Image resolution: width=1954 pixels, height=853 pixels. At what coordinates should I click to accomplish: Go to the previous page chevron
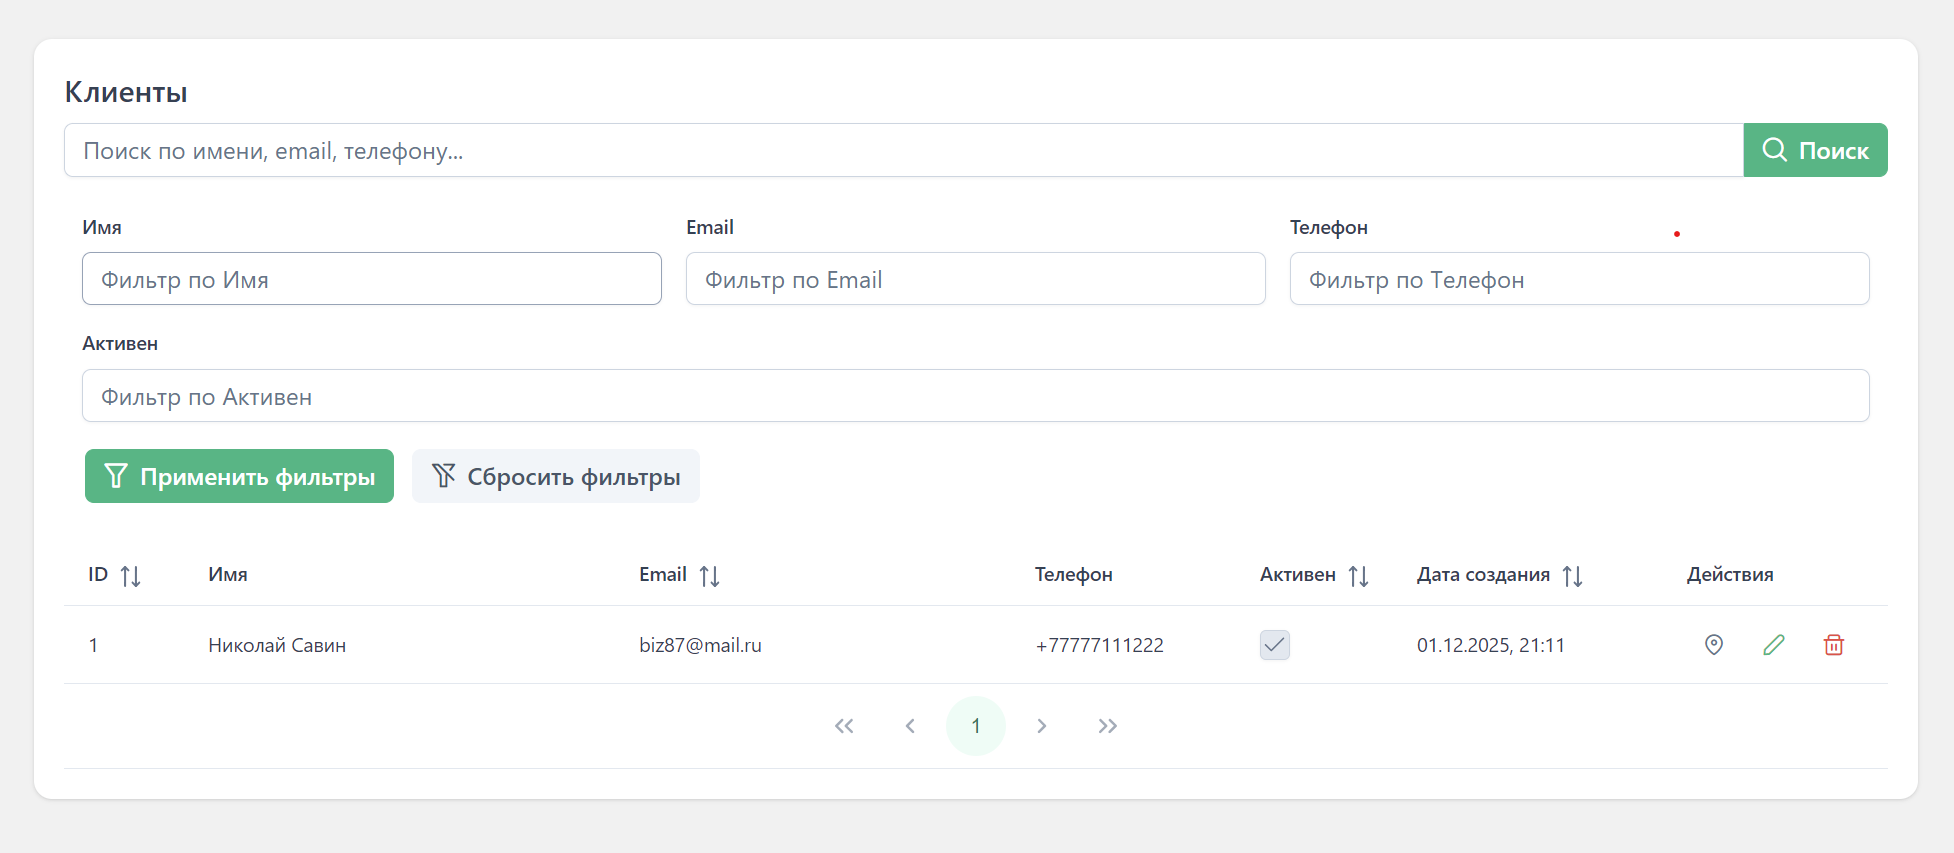tap(910, 726)
